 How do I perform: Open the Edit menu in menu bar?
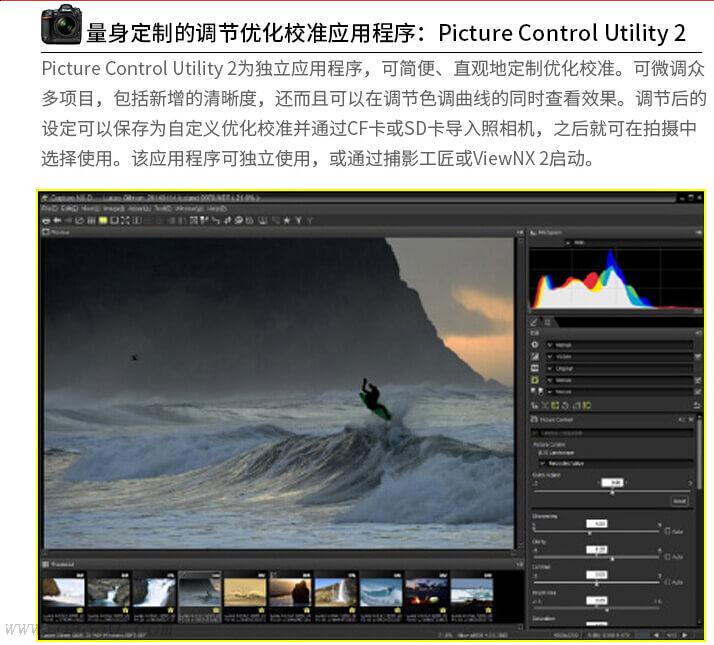click(x=69, y=209)
